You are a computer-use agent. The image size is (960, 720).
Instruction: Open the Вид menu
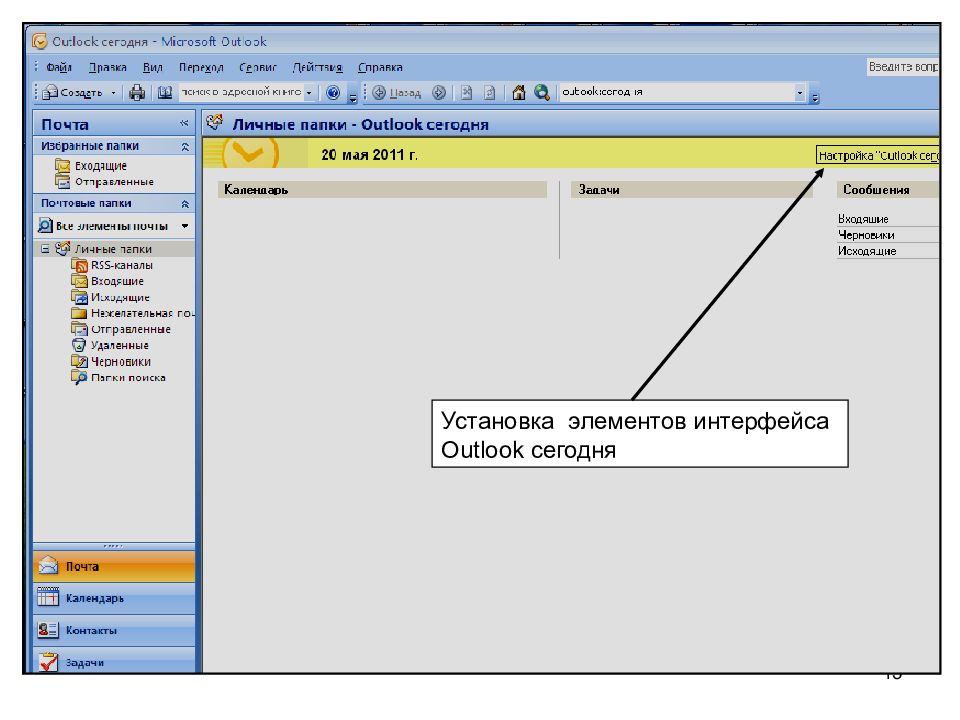pos(152,67)
